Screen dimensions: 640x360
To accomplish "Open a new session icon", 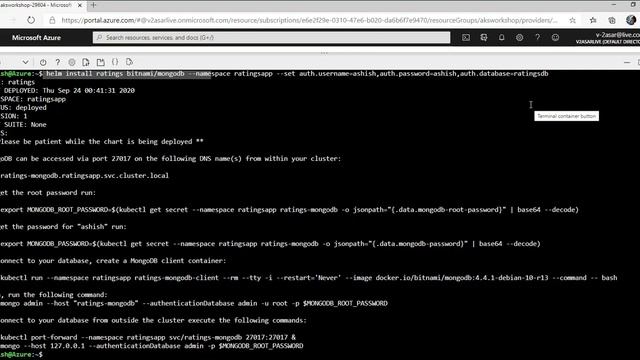I will click(x=100, y=62).
